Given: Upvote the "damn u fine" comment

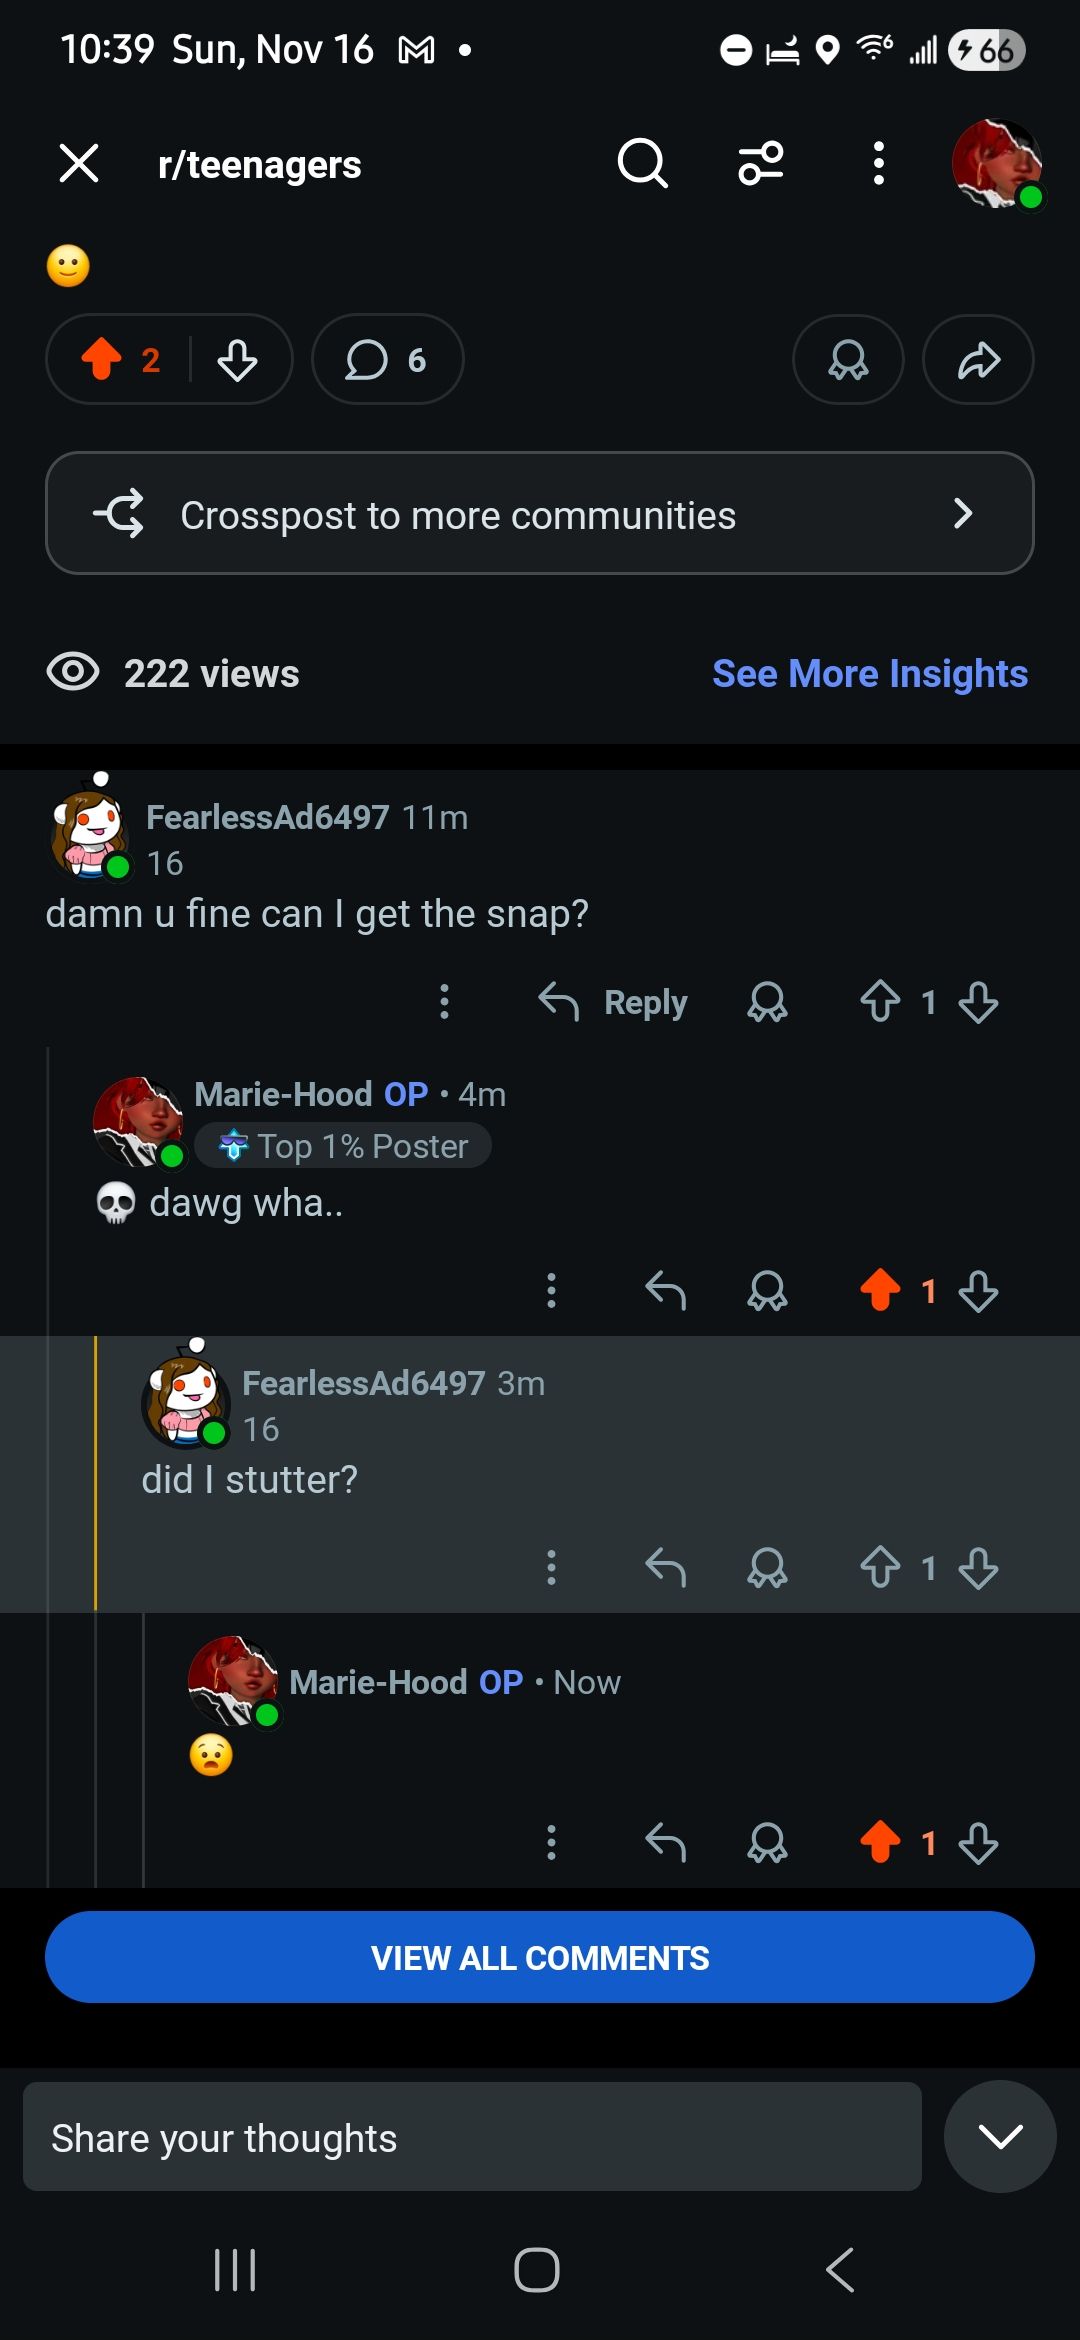Looking at the screenshot, I should (880, 1001).
